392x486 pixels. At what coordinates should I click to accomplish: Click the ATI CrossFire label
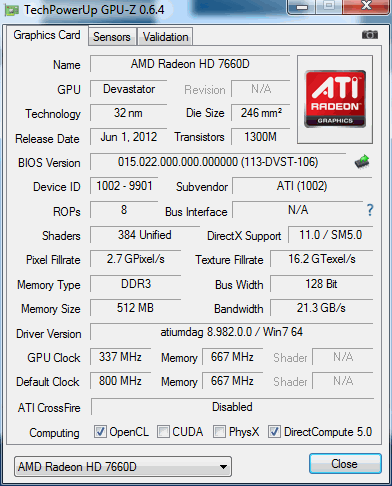[x=49, y=408]
